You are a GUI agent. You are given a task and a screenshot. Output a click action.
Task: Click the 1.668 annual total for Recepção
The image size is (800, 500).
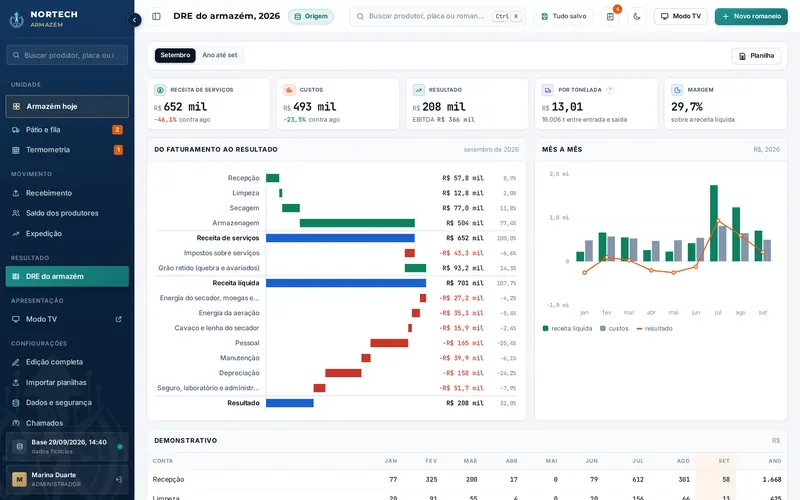click(x=772, y=480)
